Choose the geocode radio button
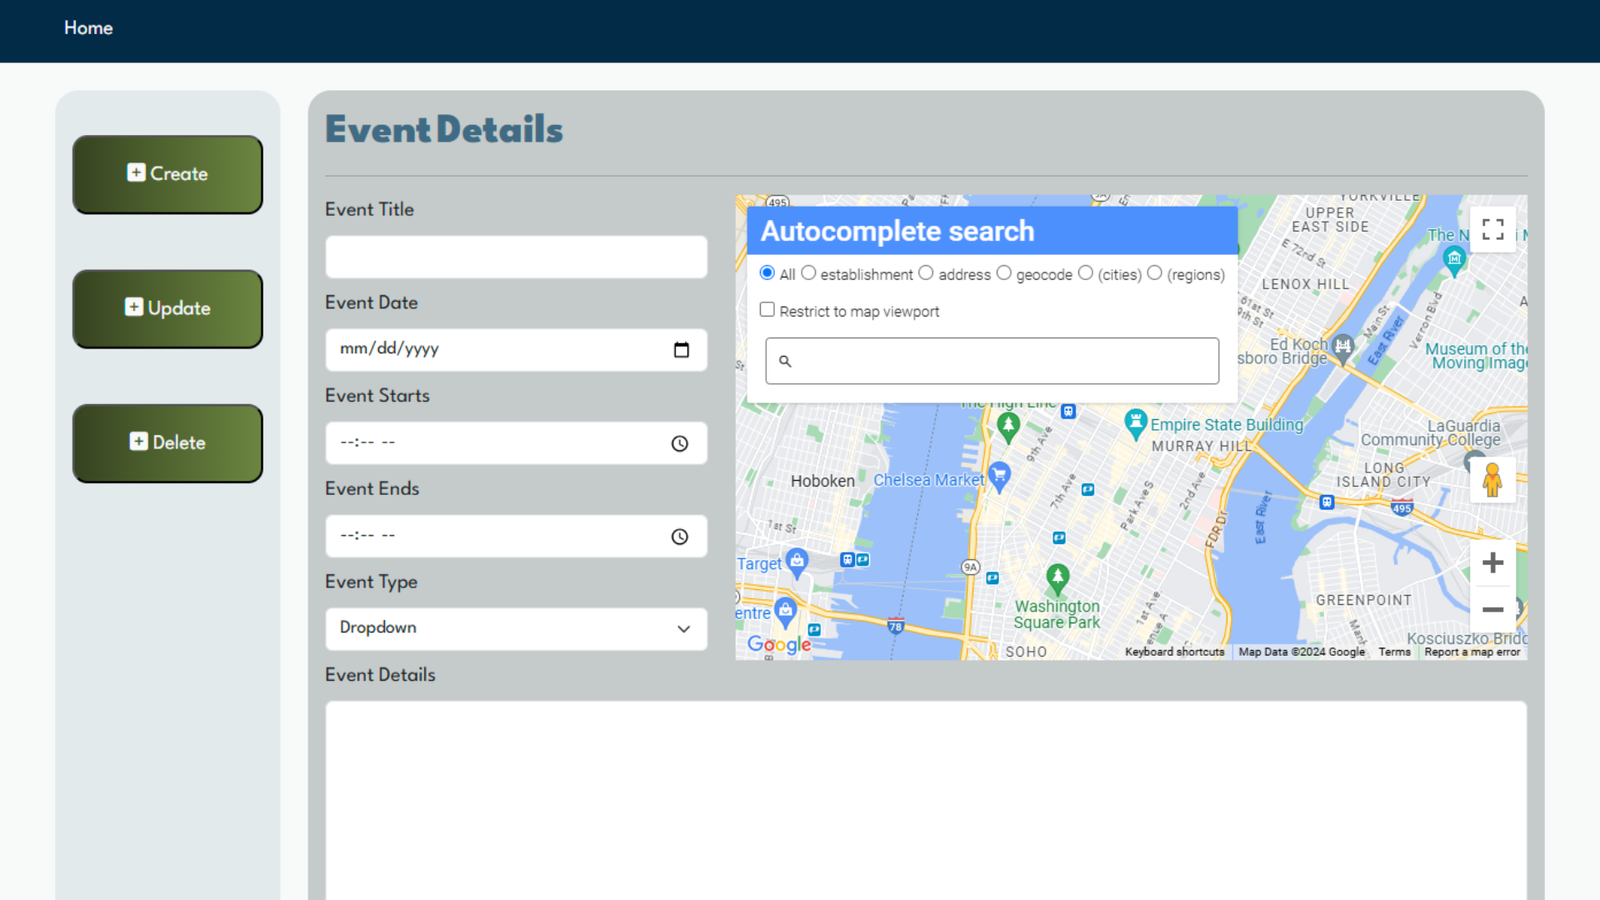This screenshot has height=900, width=1600. pyautogui.click(x=1004, y=273)
